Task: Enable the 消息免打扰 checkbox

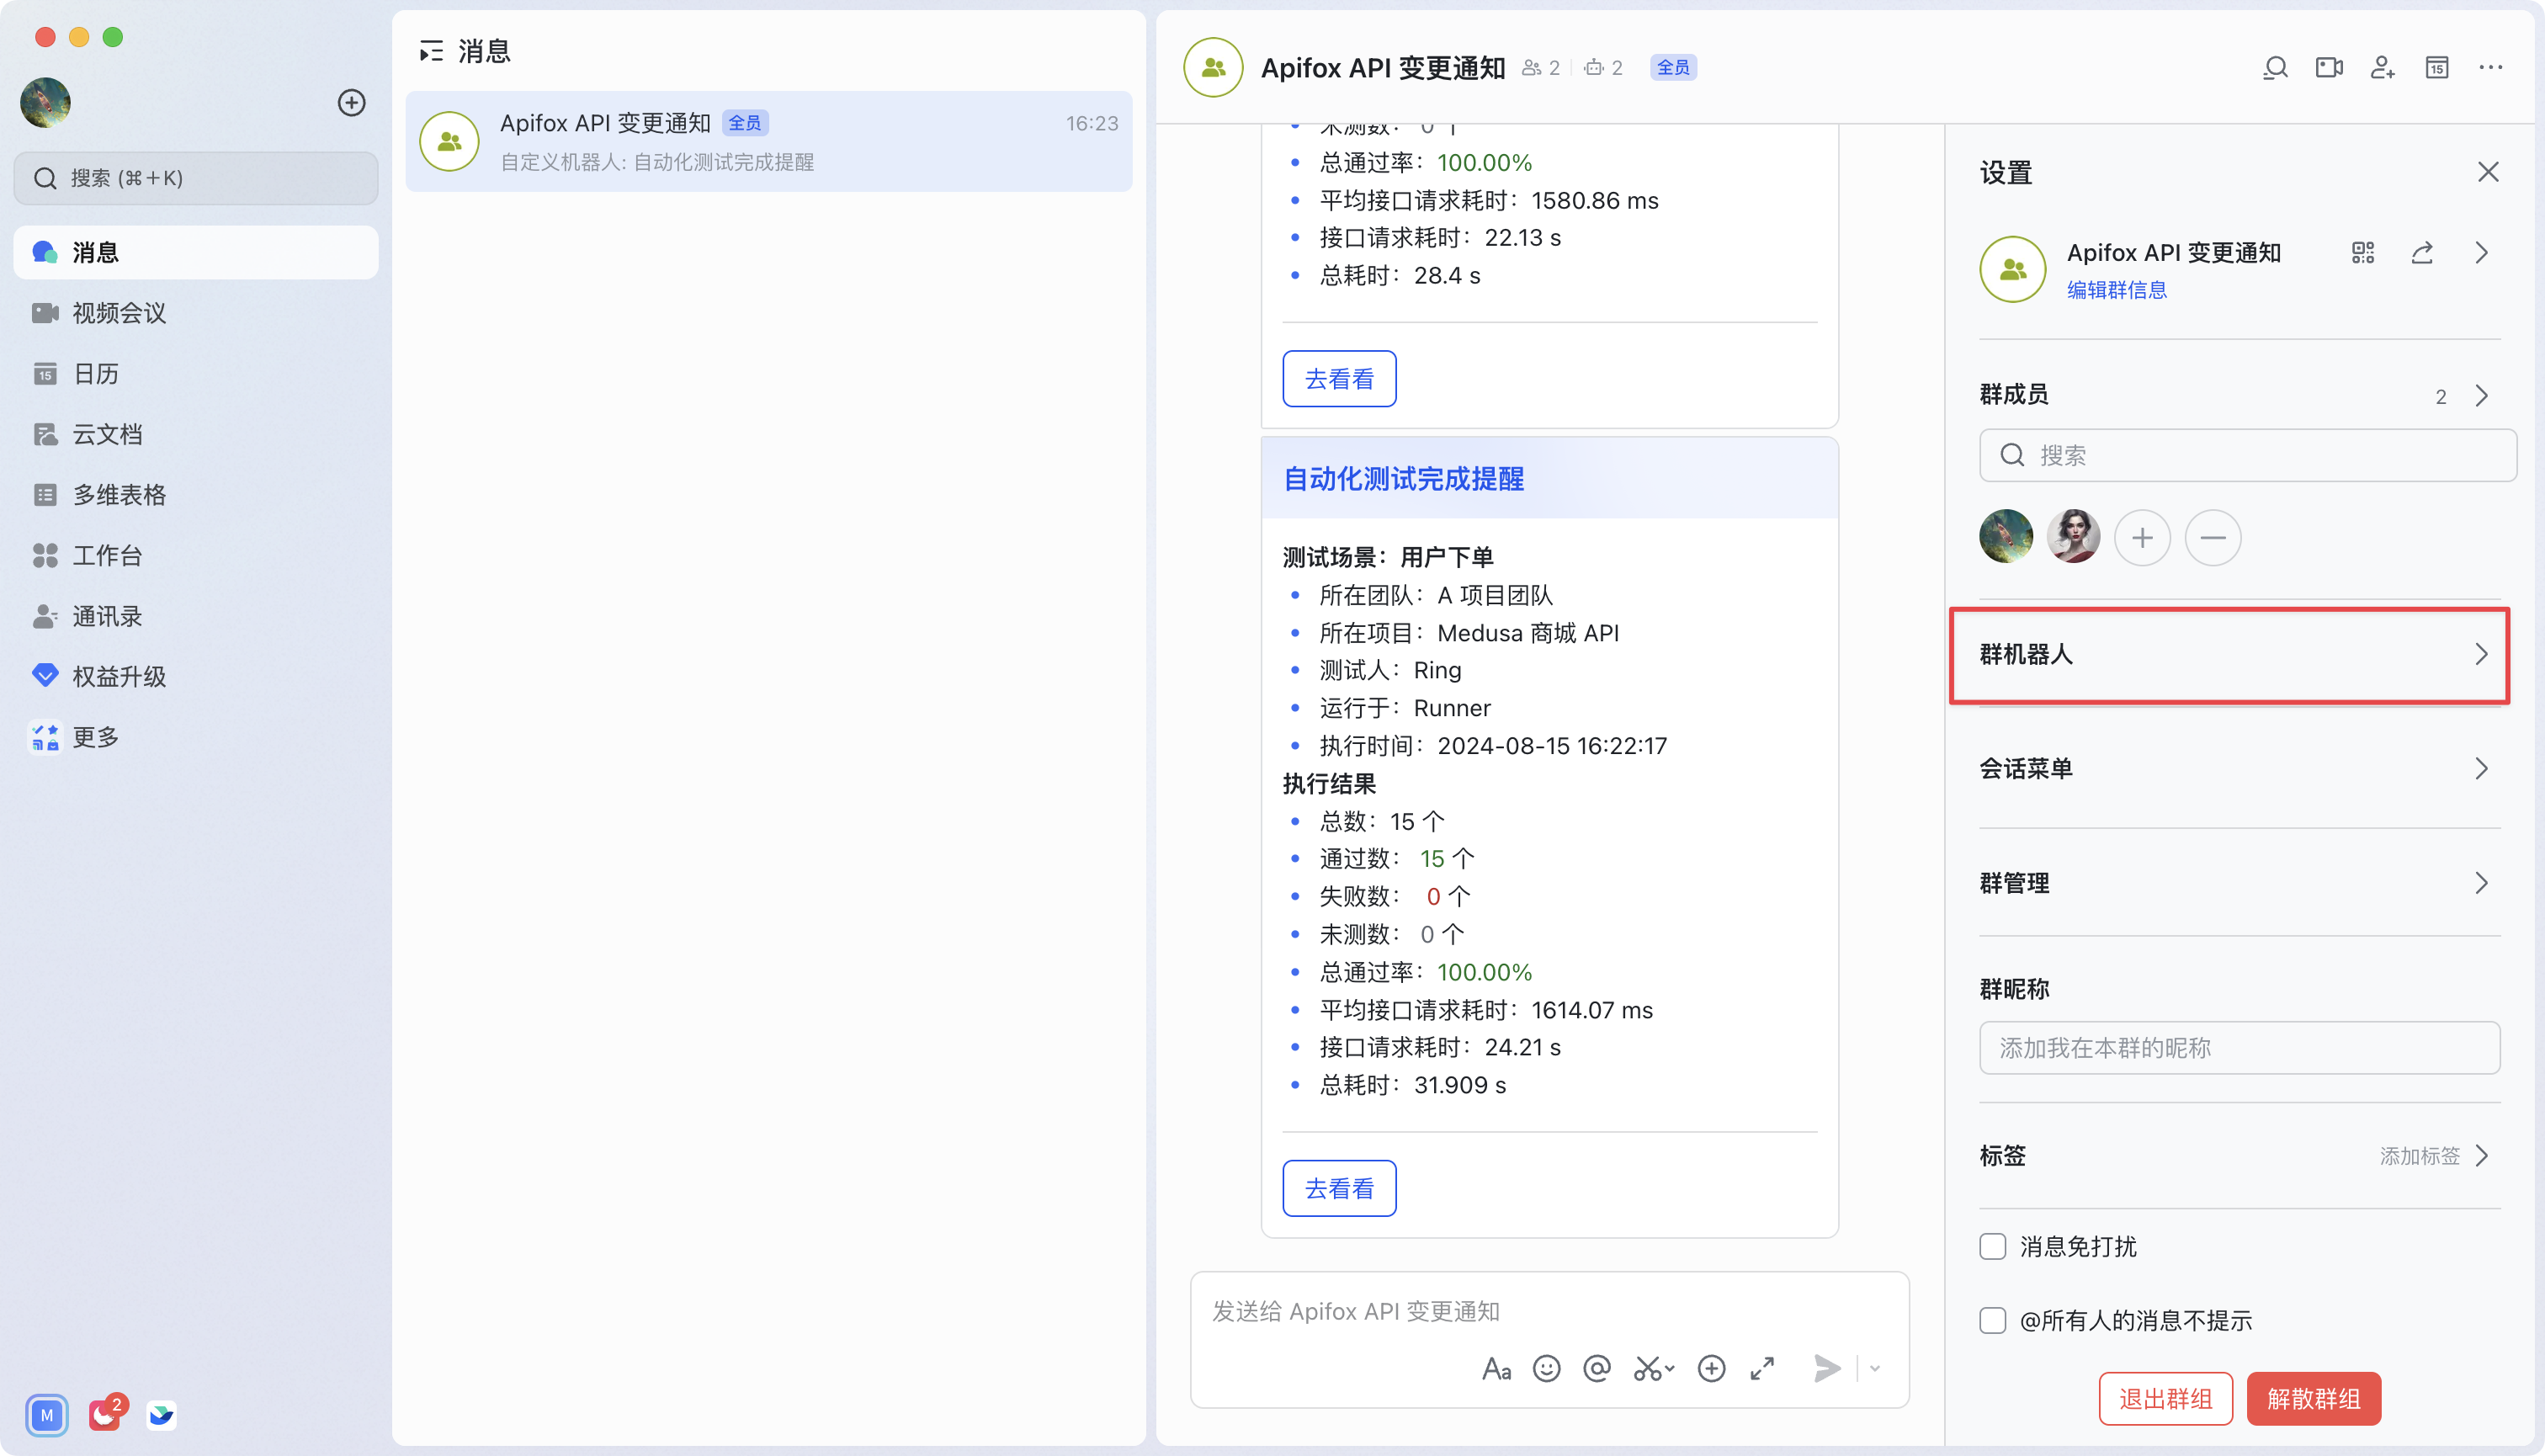Action: tap(1992, 1246)
